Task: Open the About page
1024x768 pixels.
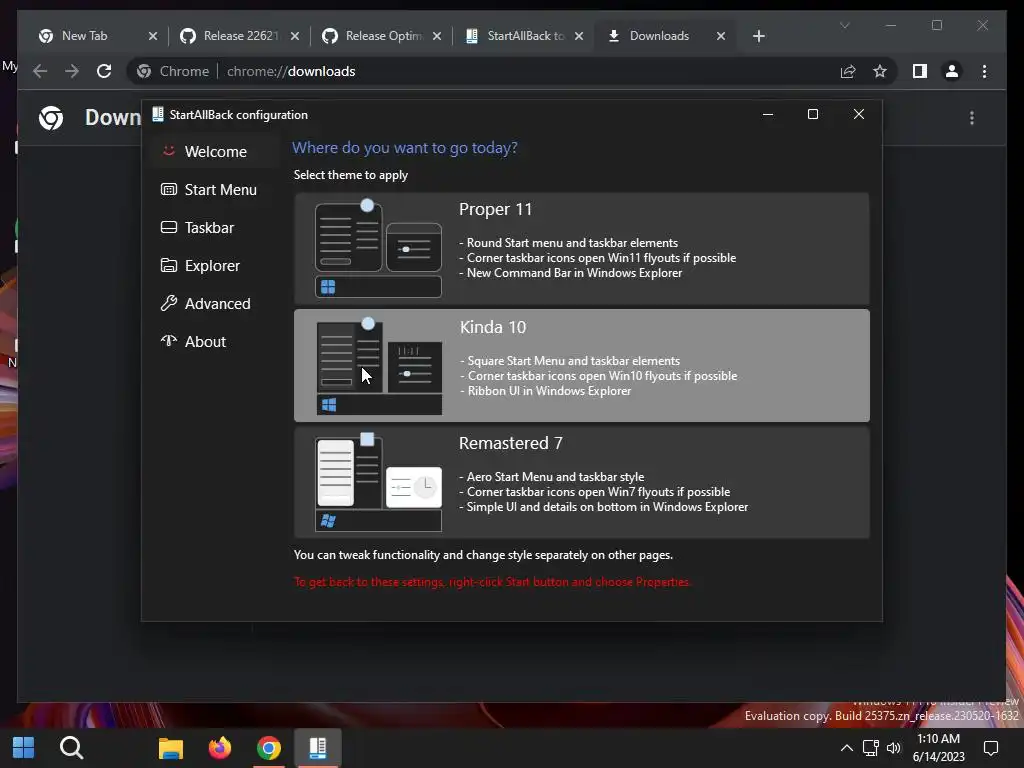Action: pos(214,341)
